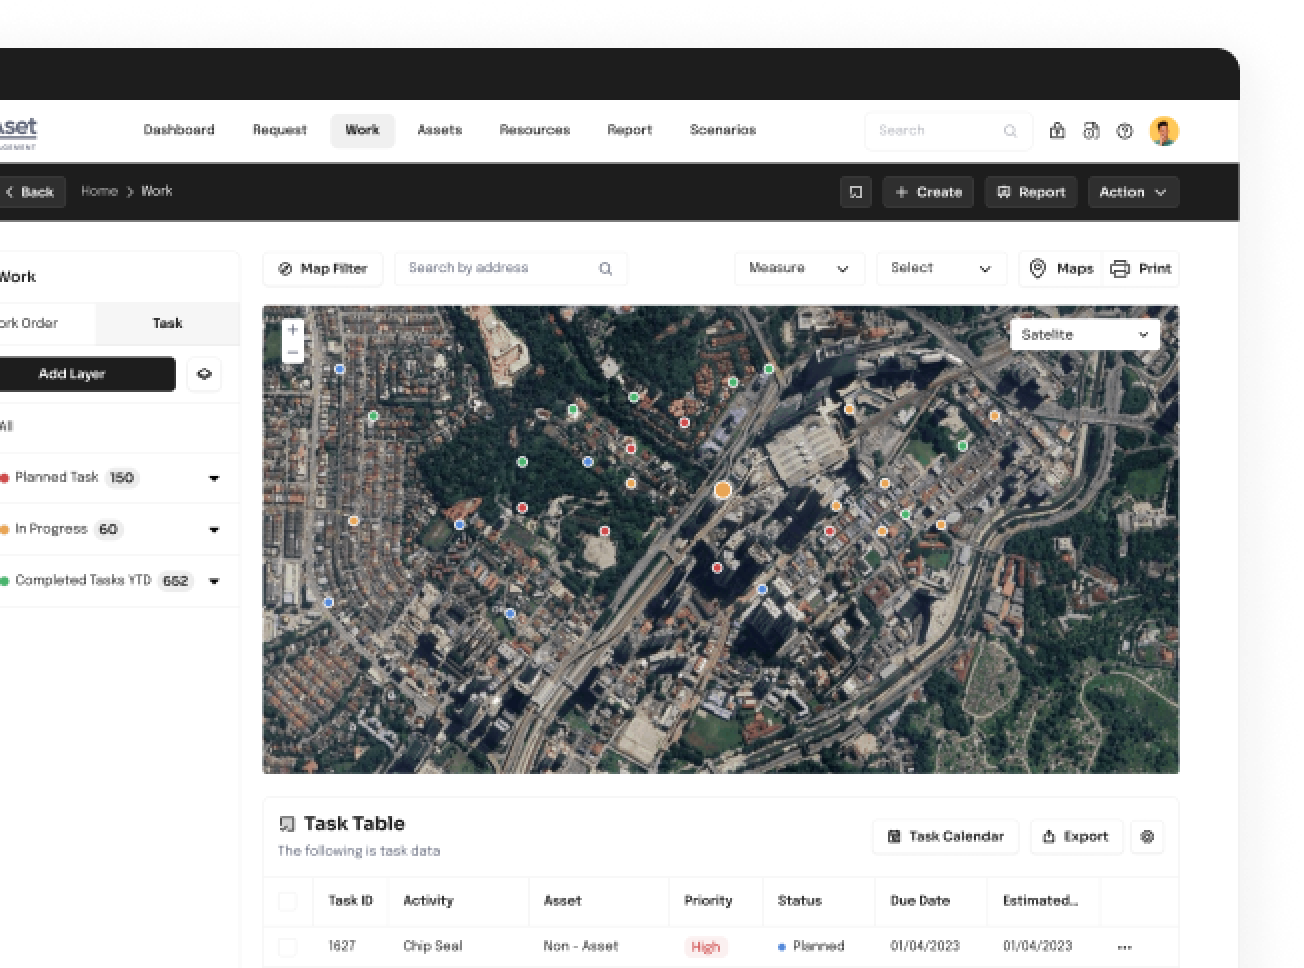Open the Resources menu
Image resolution: width=1304 pixels, height=968 pixels.
535,130
